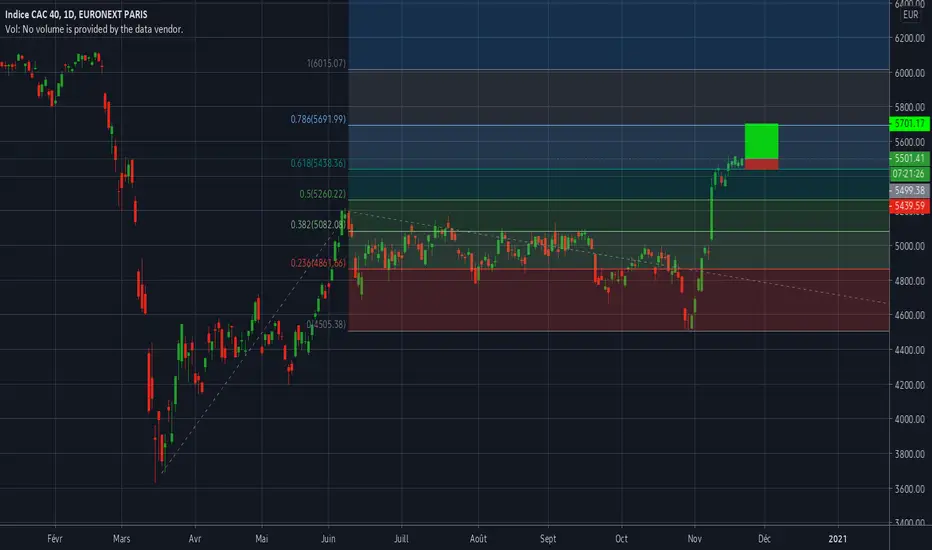Screen dimensions: 932x550
Task: Click the Déc time axis label
Action: [764, 539]
